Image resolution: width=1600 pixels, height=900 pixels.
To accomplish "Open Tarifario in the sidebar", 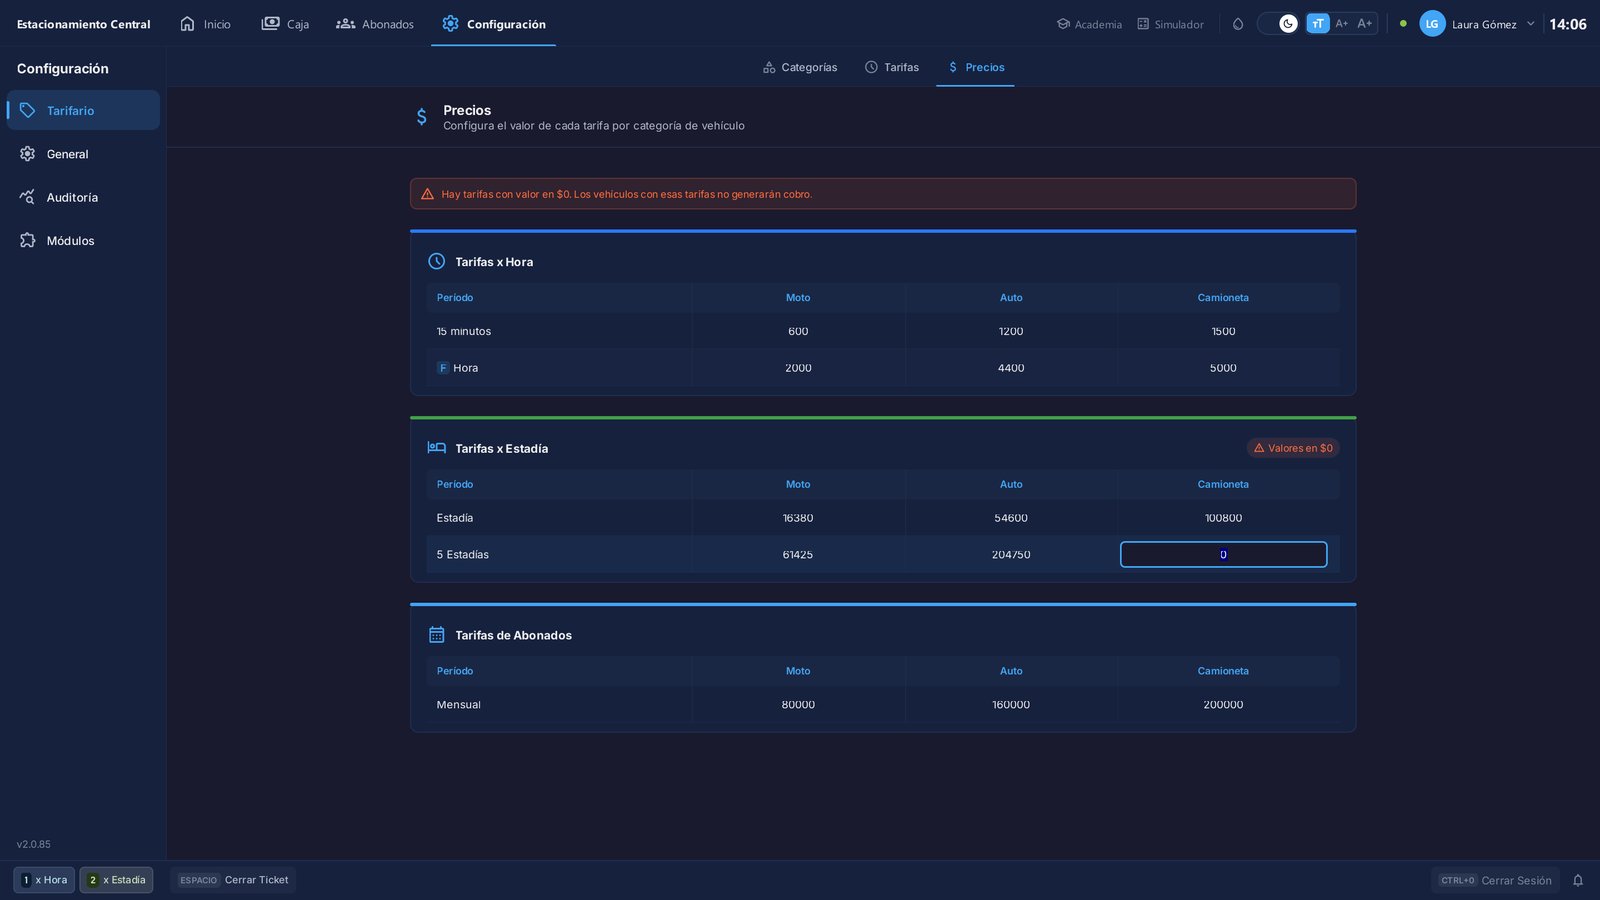I will pyautogui.click(x=83, y=110).
